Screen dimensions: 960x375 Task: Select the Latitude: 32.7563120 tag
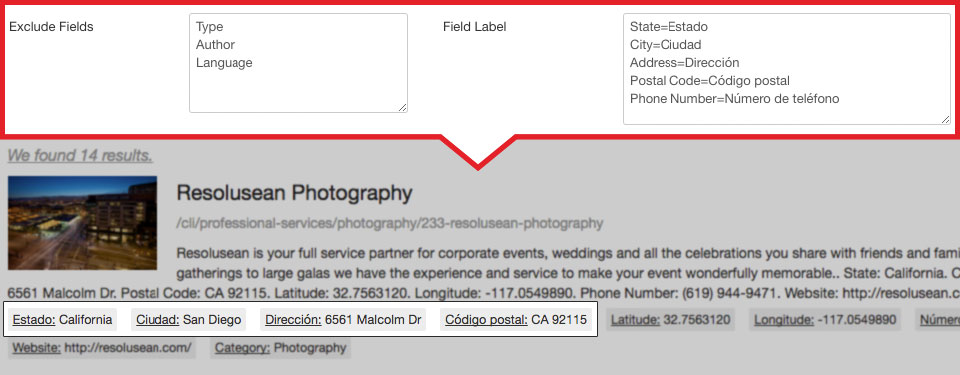(670, 319)
